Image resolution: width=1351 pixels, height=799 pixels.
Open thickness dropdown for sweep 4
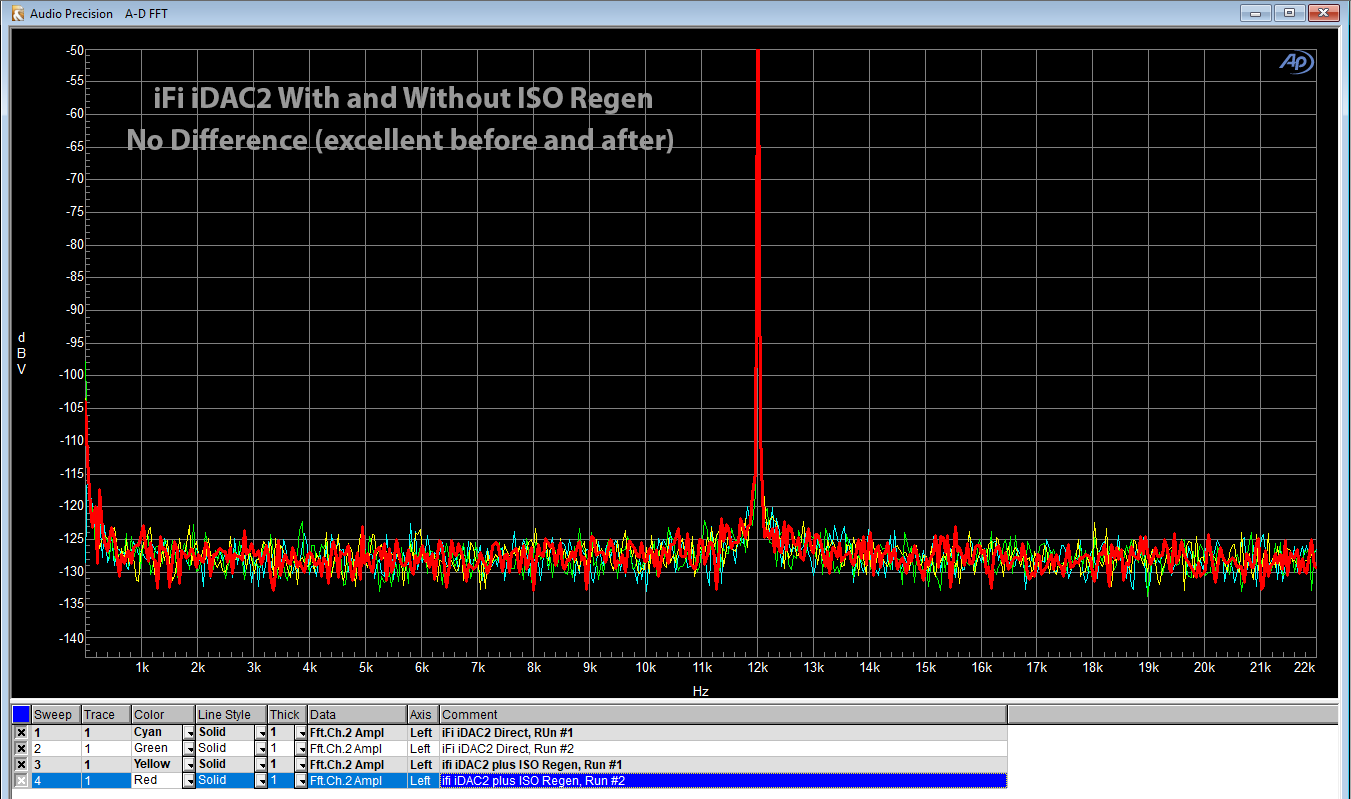[x=300, y=781]
